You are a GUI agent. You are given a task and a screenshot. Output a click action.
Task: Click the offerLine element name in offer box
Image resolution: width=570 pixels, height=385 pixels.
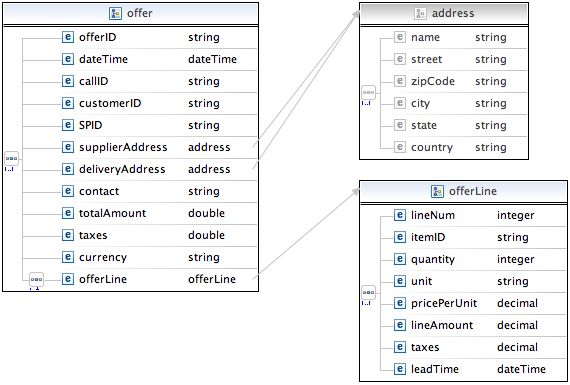(103, 279)
